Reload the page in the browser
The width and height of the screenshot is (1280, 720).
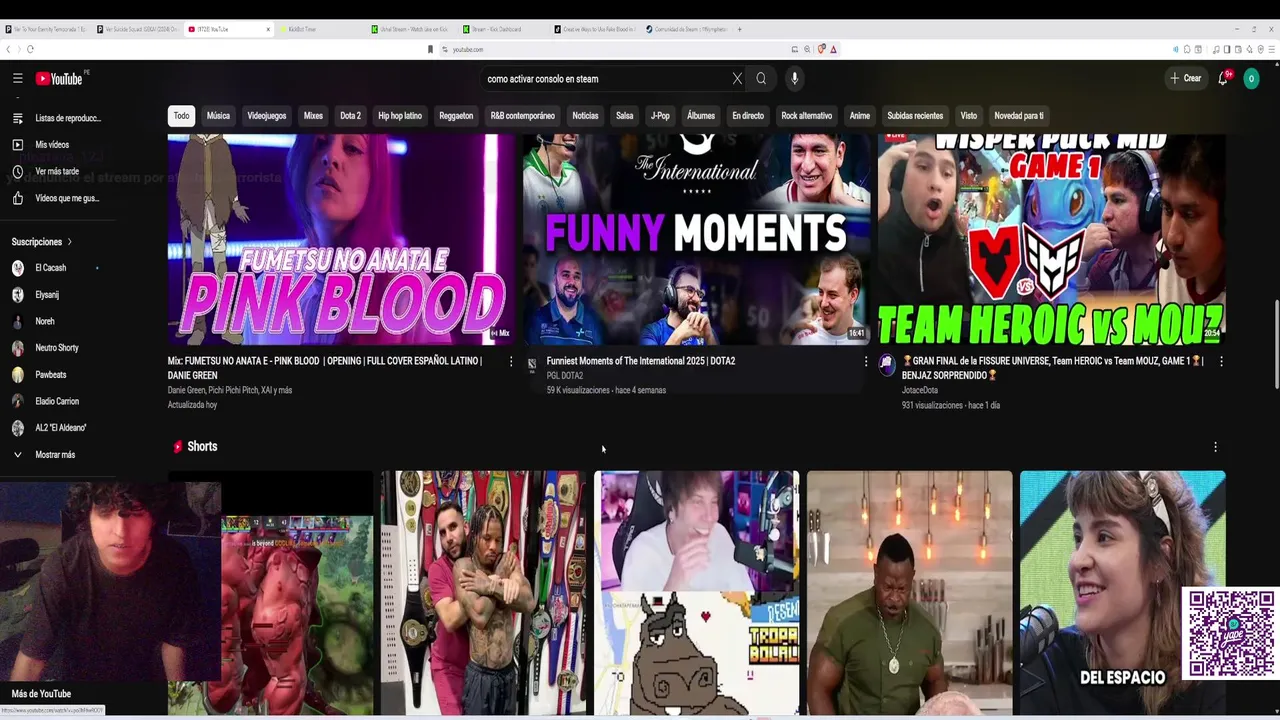(31, 49)
